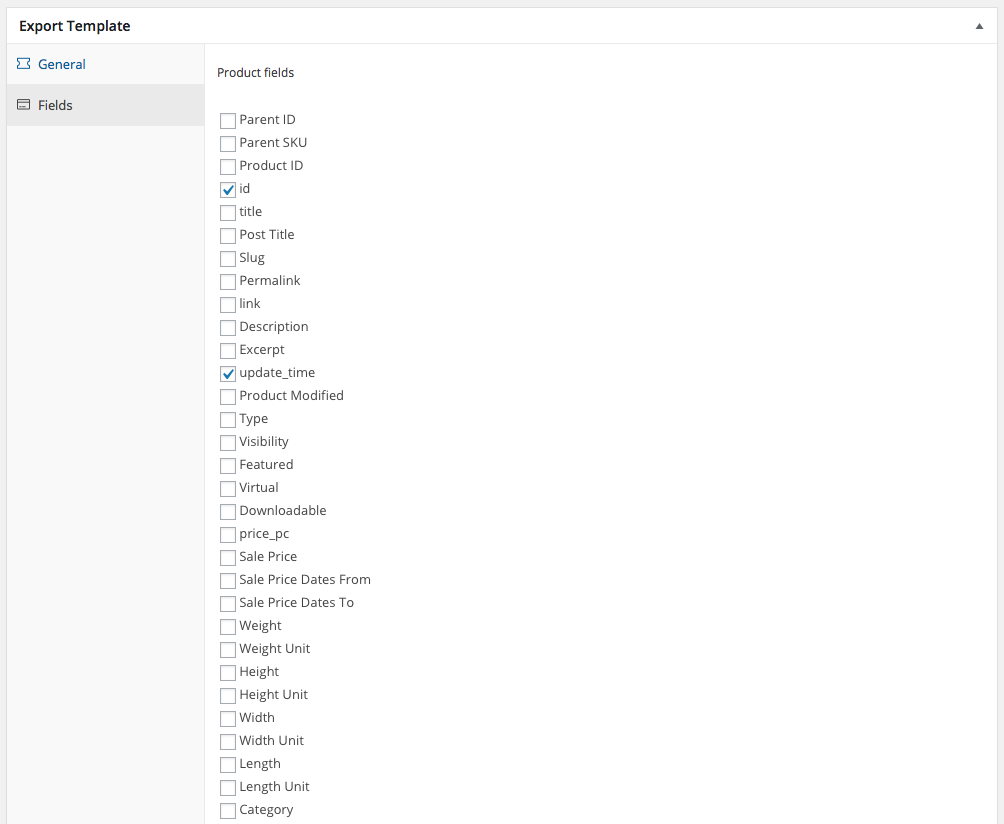
Task: Click the General ticket icon
Action: 24,63
